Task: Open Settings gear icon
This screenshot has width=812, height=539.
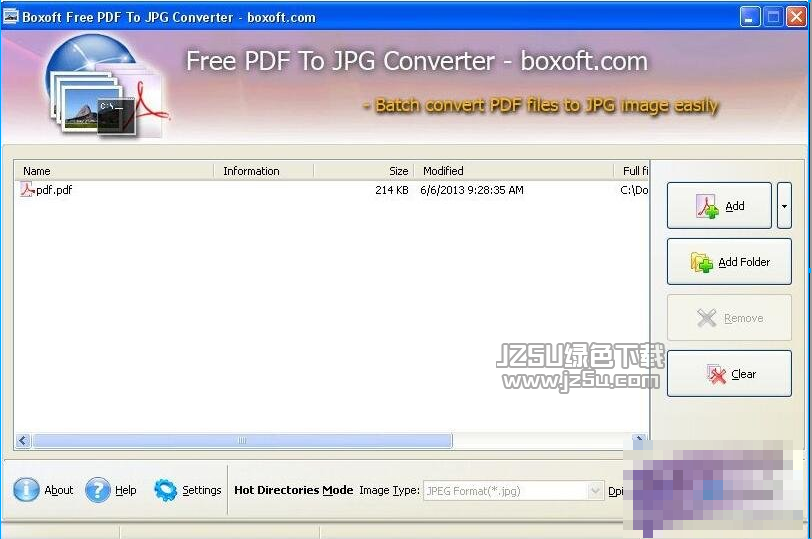Action: point(165,489)
